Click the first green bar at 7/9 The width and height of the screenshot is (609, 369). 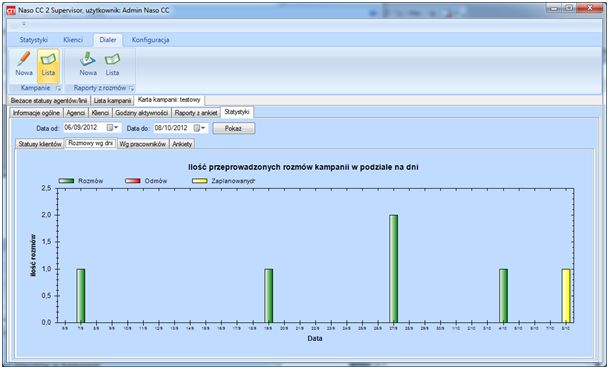[80, 296]
